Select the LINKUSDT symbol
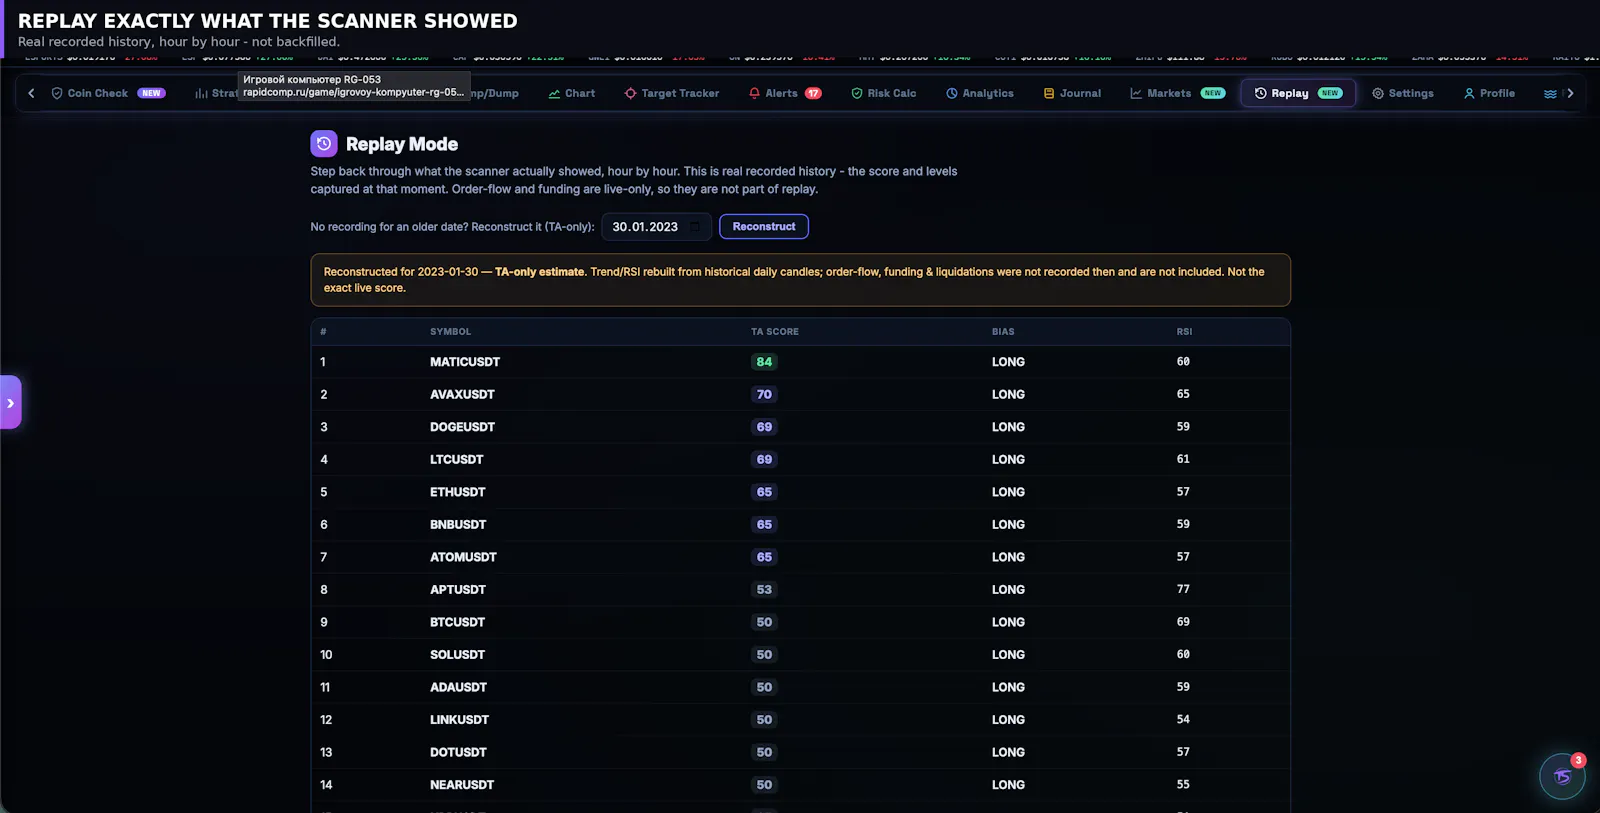Image resolution: width=1600 pixels, height=813 pixels. (459, 720)
